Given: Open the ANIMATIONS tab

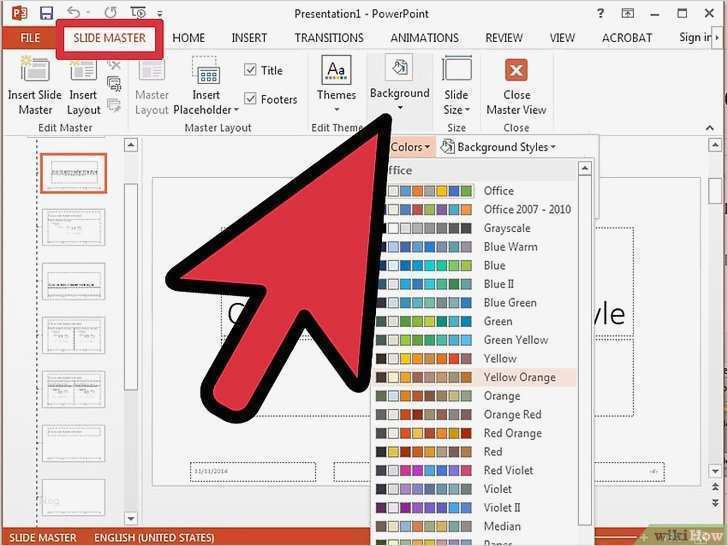Looking at the screenshot, I should 424,38.
